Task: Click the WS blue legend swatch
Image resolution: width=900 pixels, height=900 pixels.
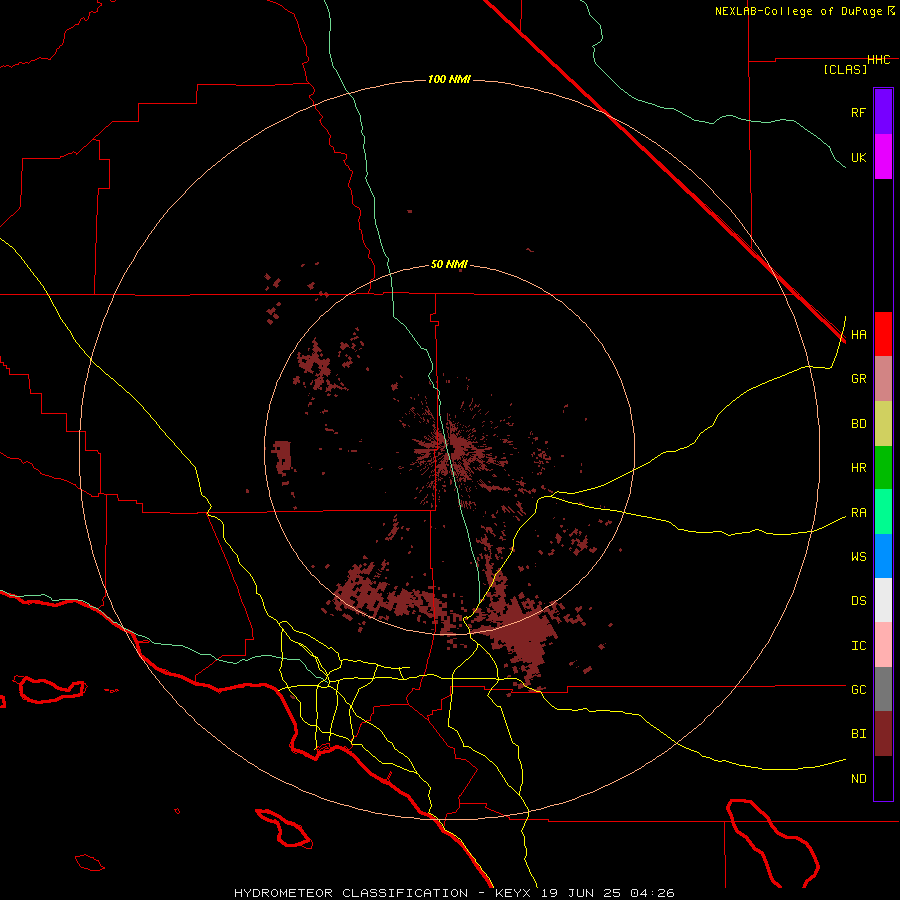Action: click(883, 556)
